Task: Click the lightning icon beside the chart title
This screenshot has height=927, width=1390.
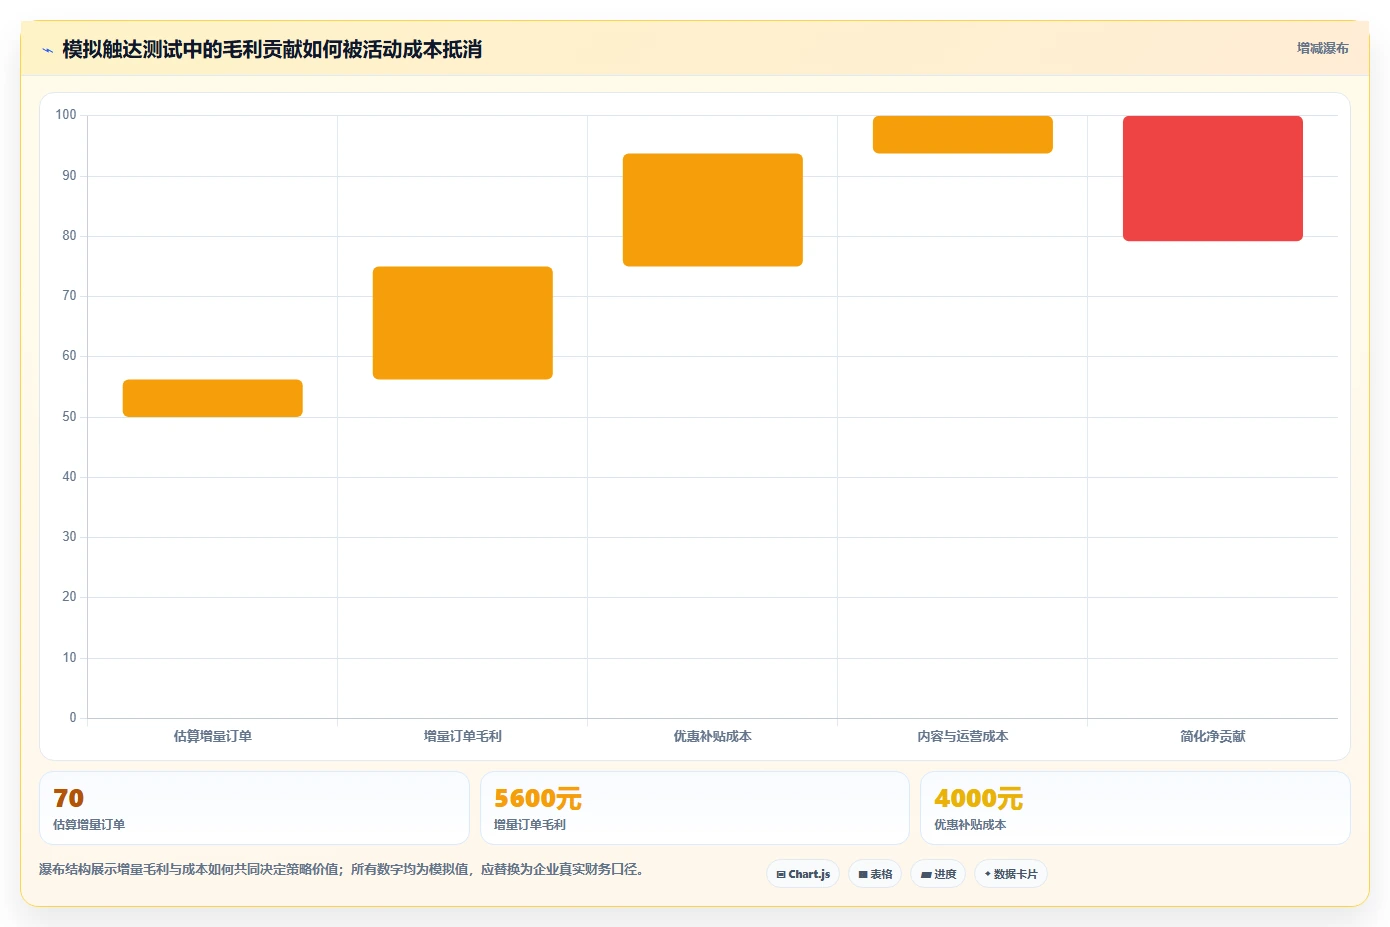Action: pyautogui.click(x=47, y=50)
